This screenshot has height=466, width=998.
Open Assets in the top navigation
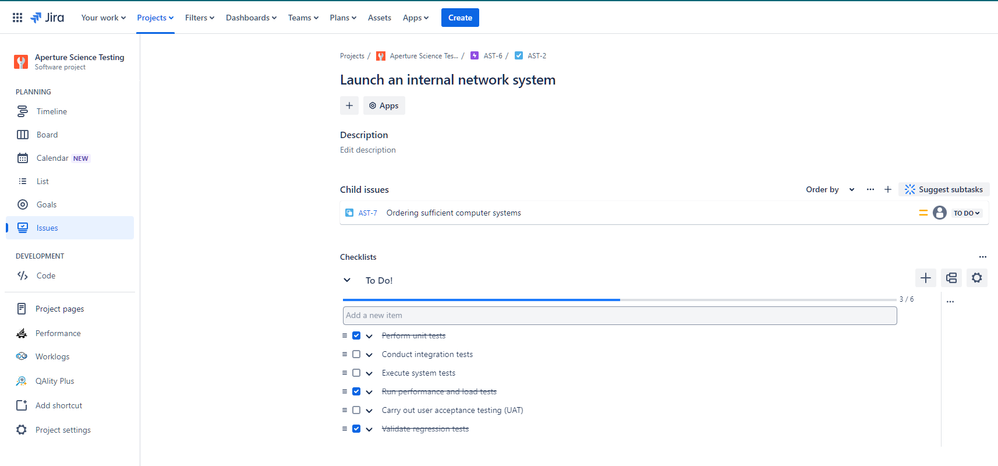coord(379,18)
